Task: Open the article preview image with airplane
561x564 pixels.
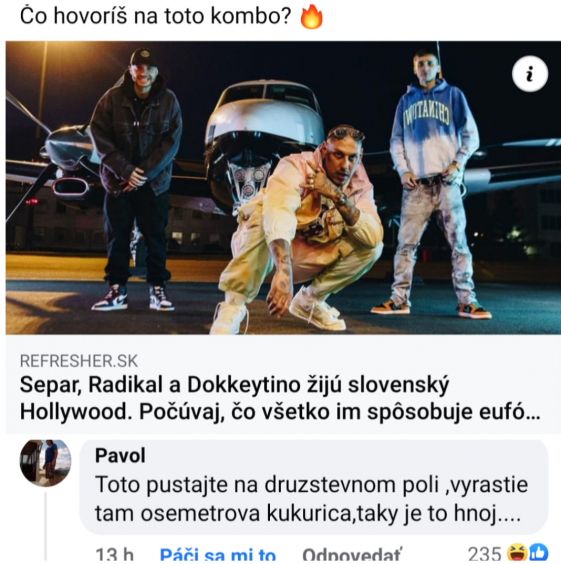Action: pyautogui.click(x=283, y=188)
